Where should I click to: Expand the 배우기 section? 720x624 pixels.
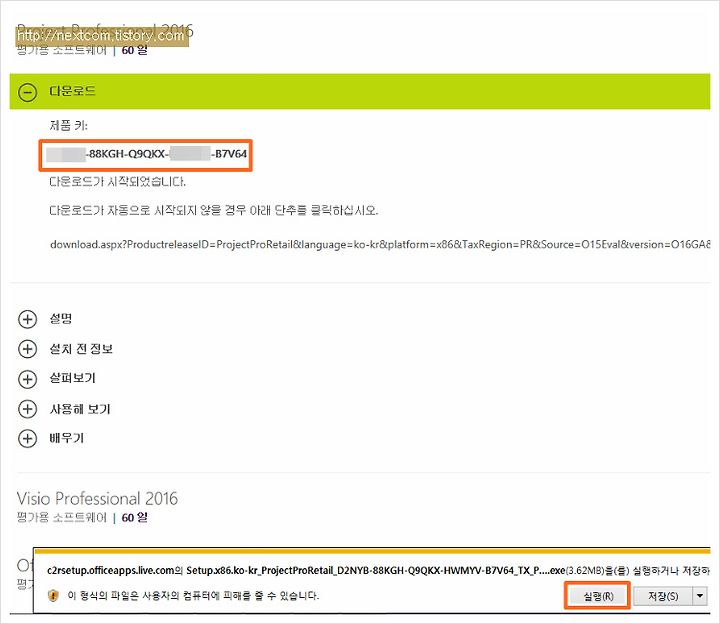28,438
